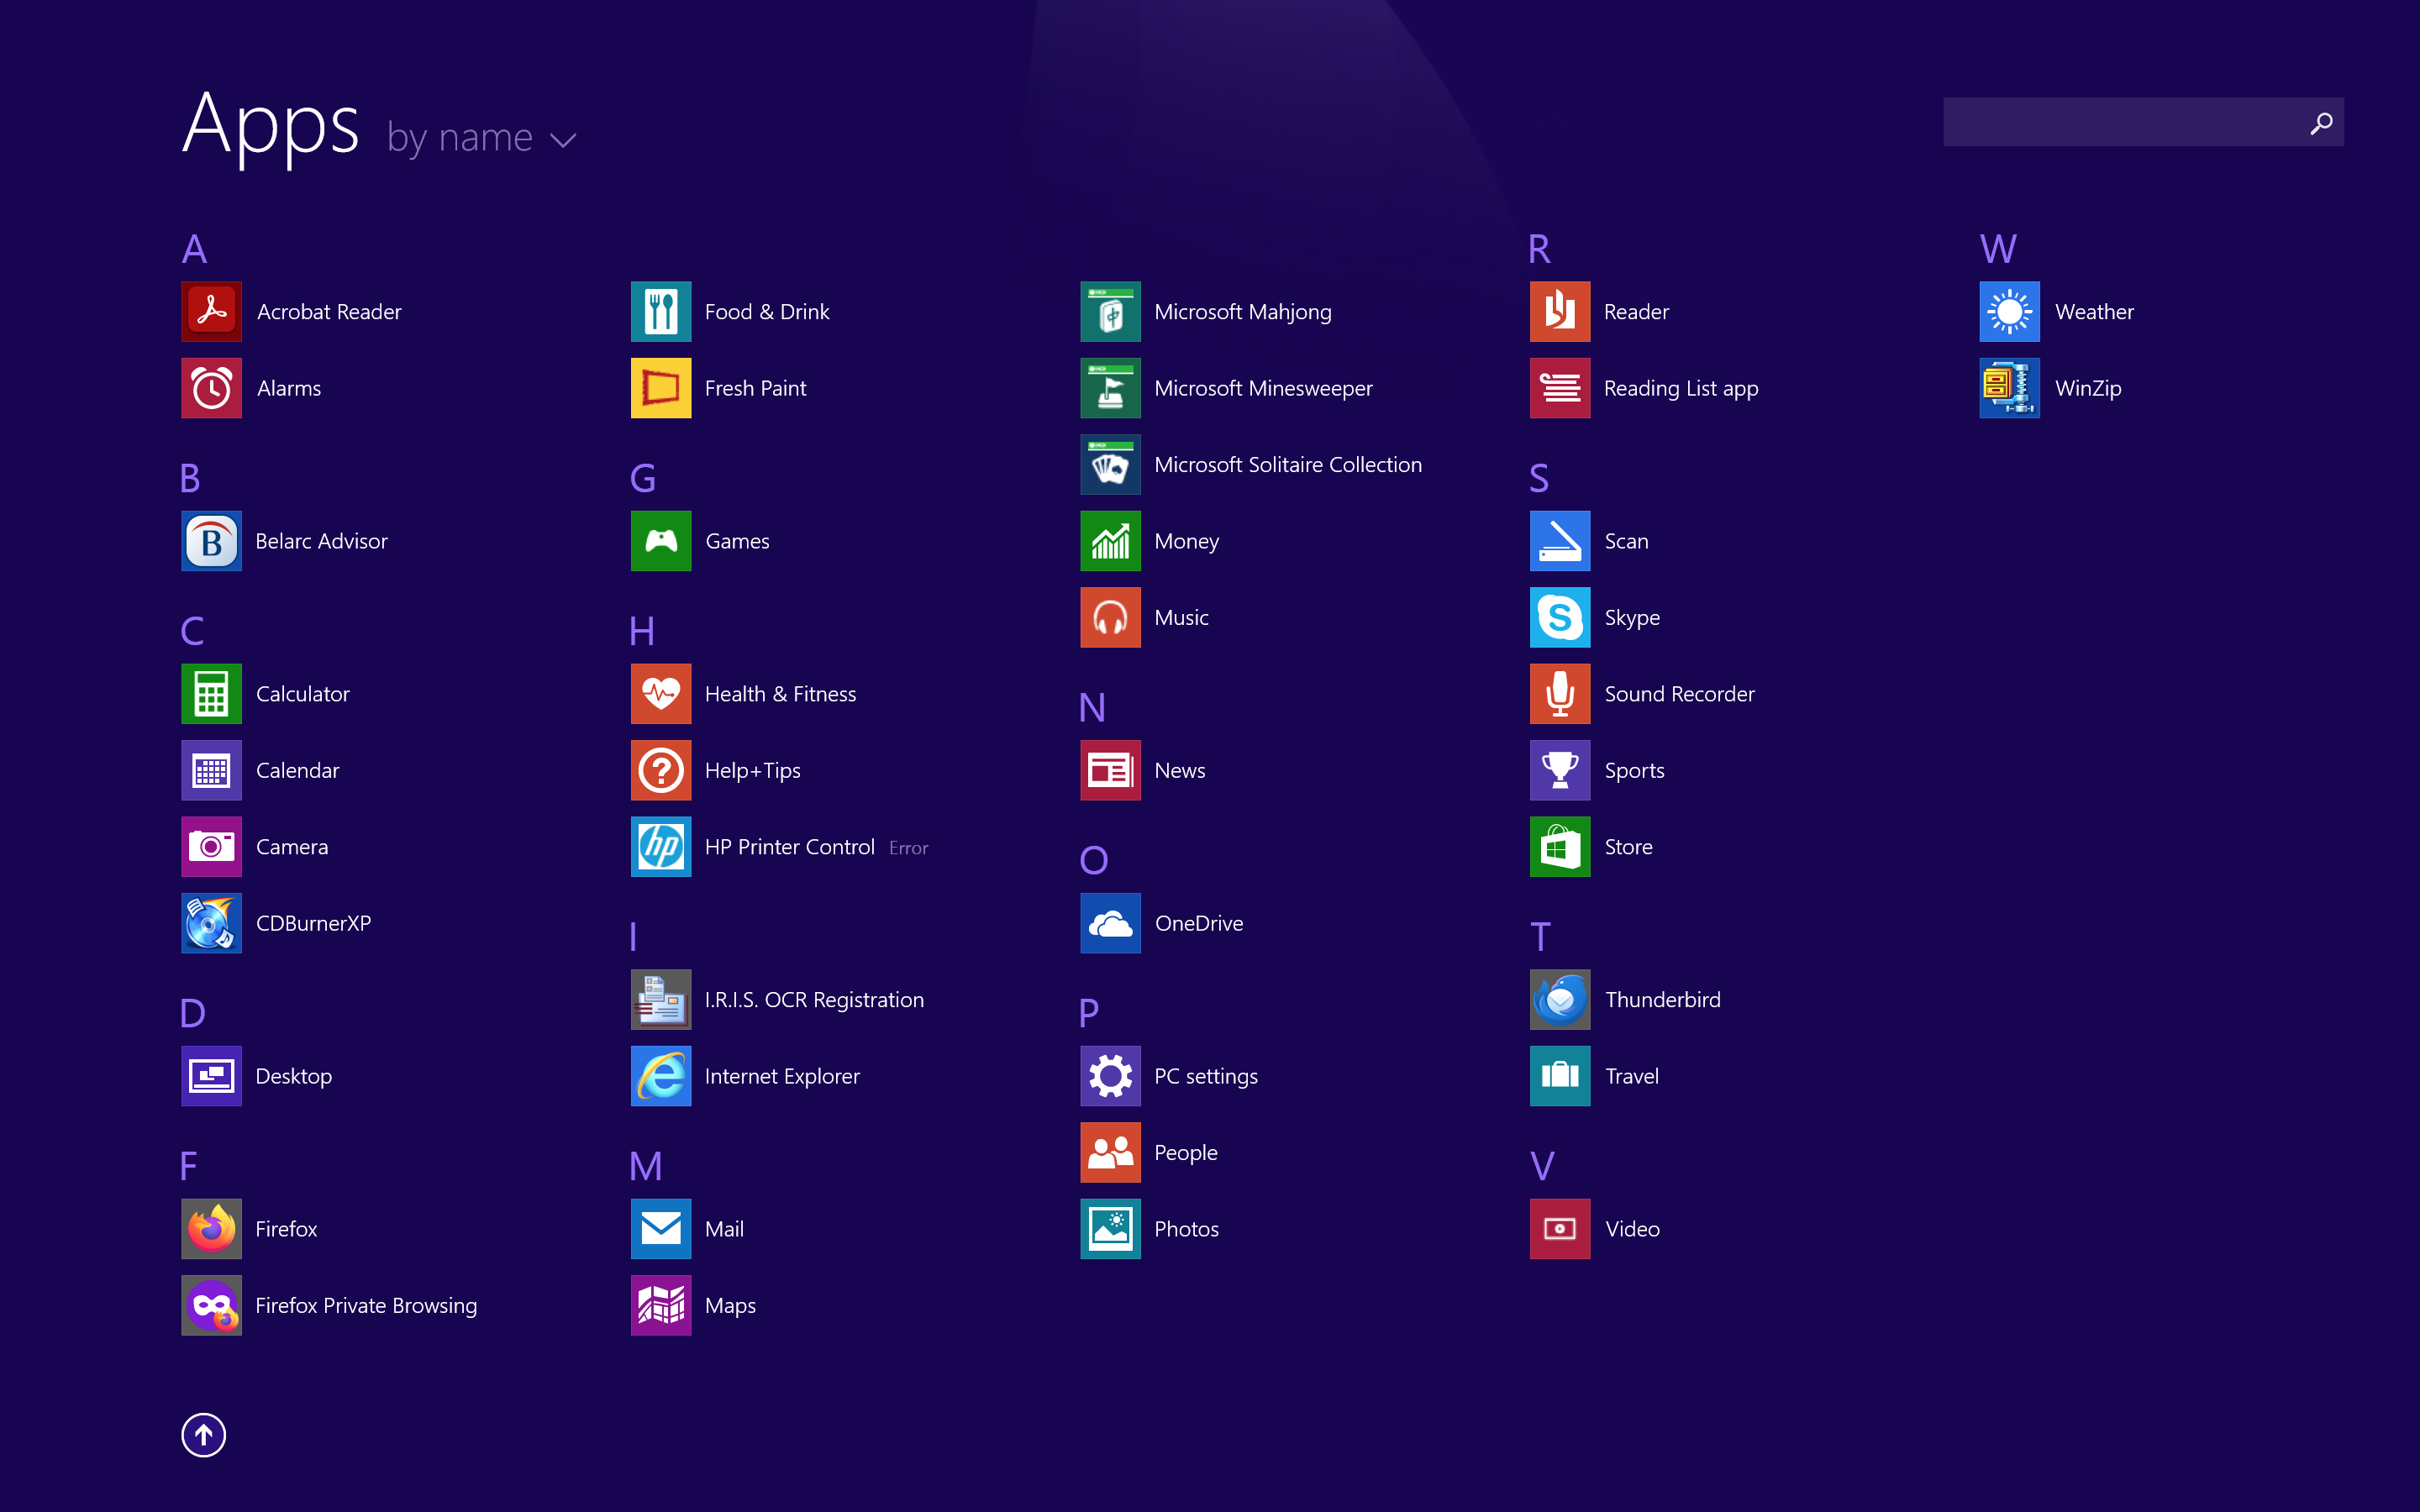The image size is (2420, 1512).
Task: Select the 'W' section letter header
Action: point(1998,249)
